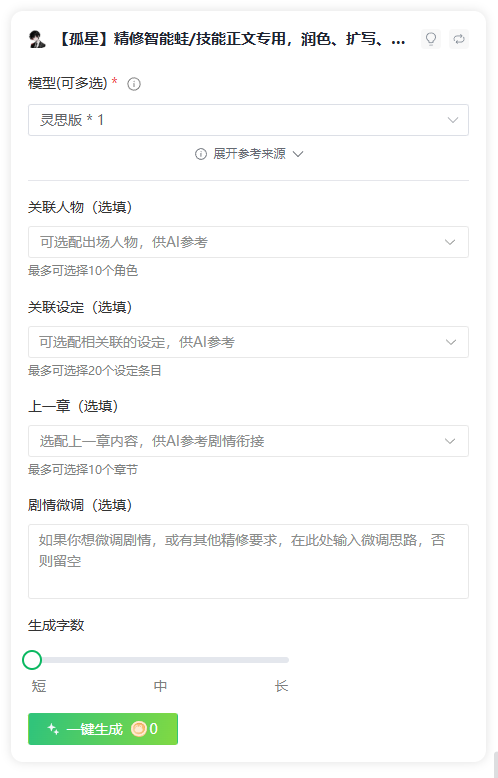Click the author avatar next to 孤星 title

coord(37,39)
